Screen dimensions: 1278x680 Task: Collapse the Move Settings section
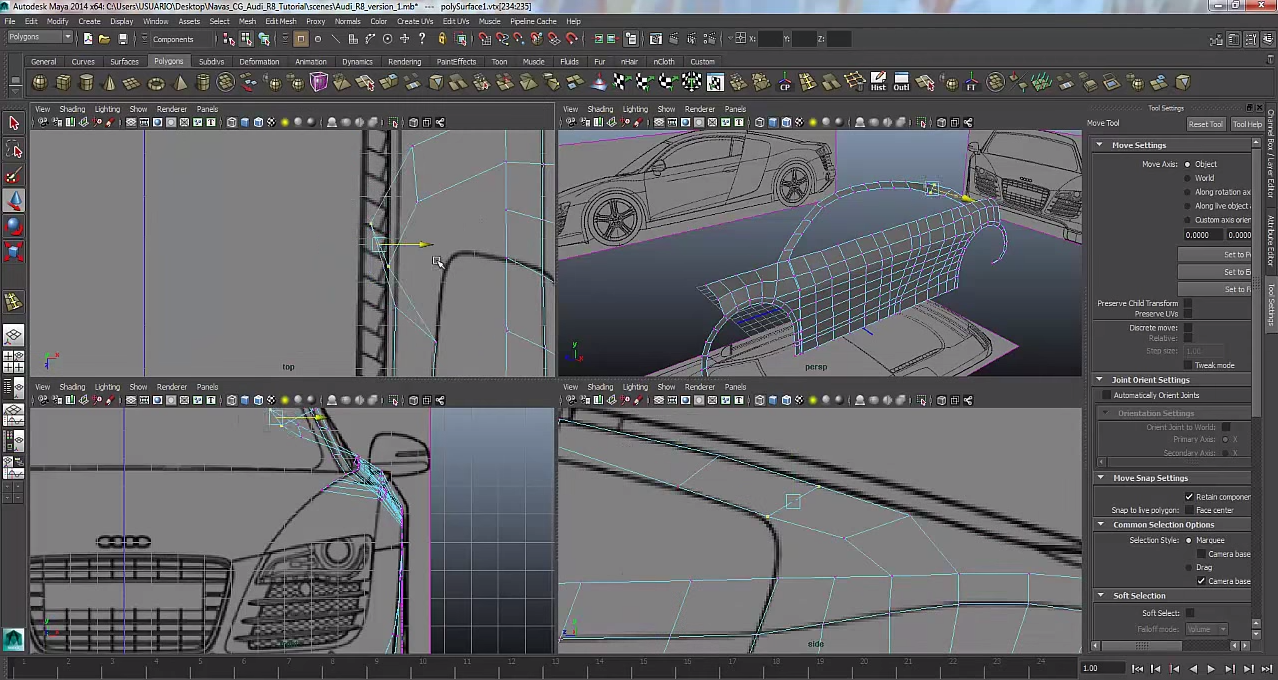pyautogui.click(x=1100, y=145)
